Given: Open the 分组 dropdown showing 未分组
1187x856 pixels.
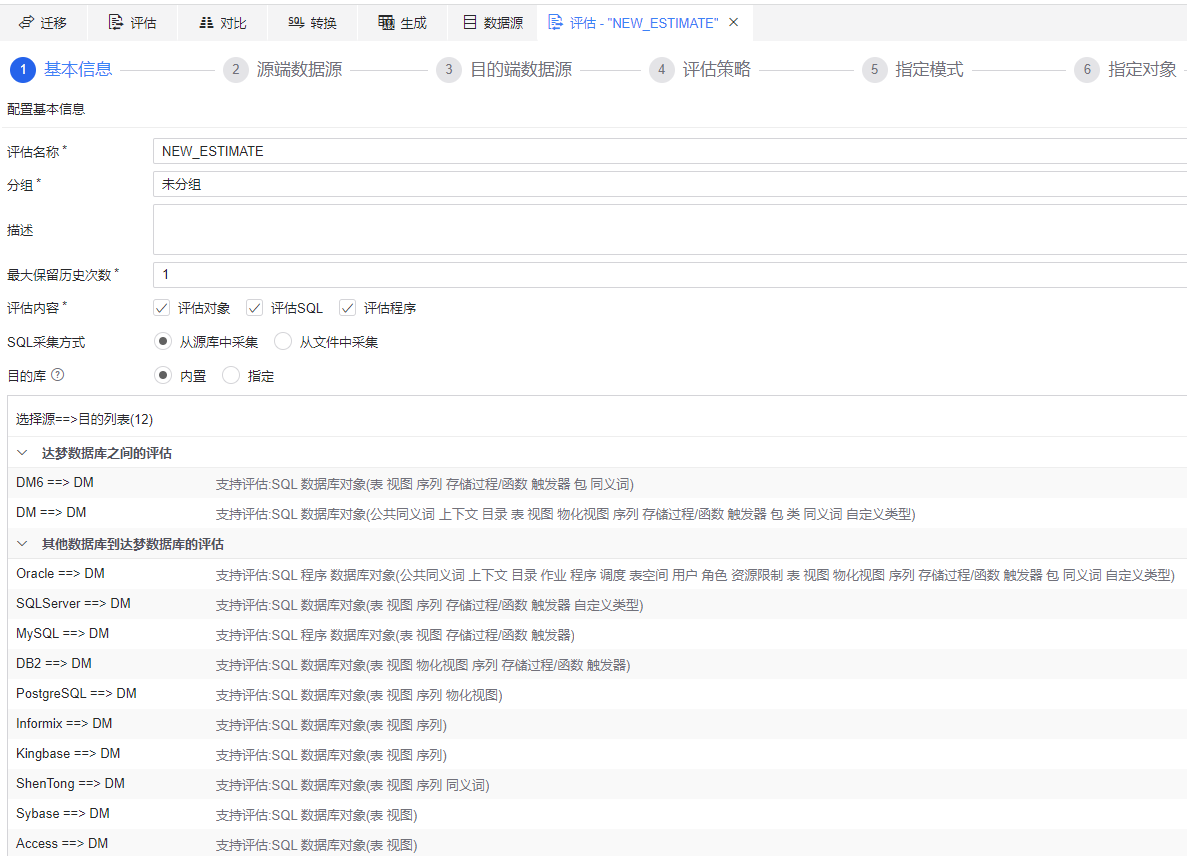Looking at the screenshot, I should coord(670,184).
